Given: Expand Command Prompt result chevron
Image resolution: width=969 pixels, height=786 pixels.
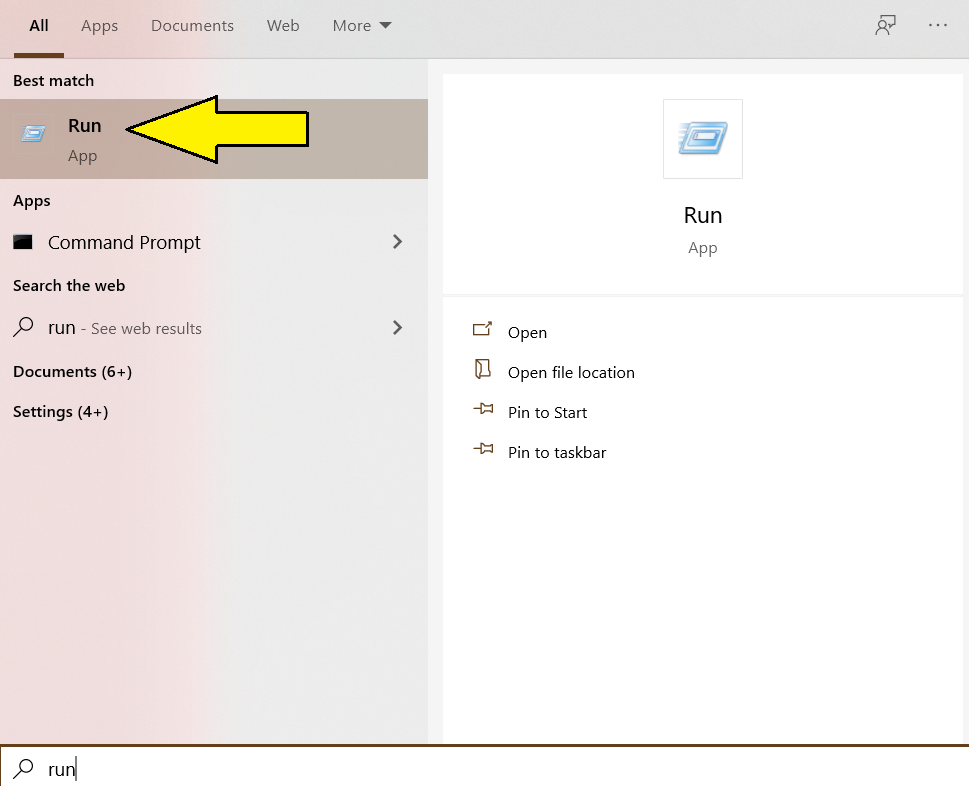Looking at the screenshot, I should point(397,242).
